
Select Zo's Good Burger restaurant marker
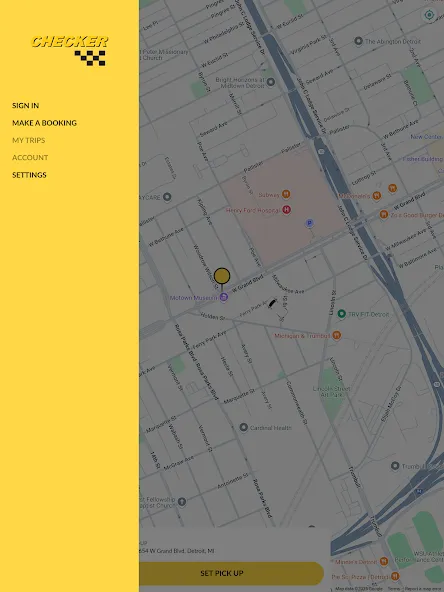[x=384, y=214]
